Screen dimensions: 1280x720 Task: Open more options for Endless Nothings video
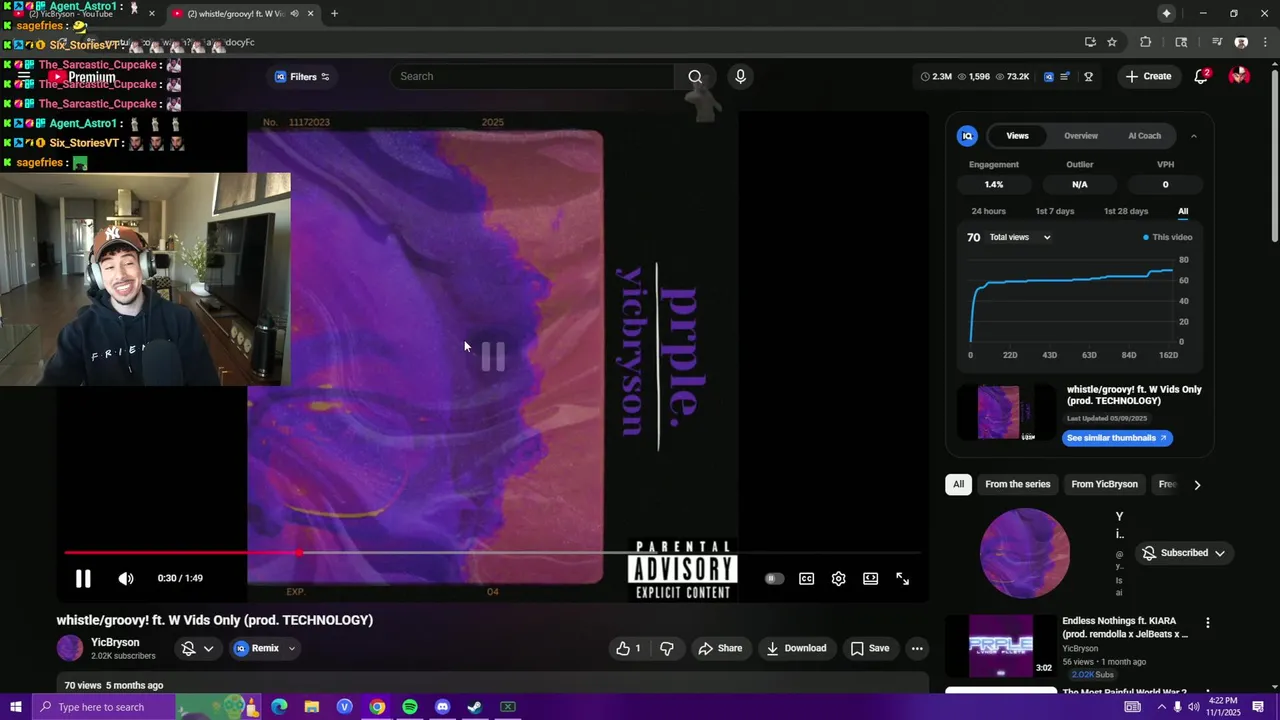(x=1207, y=622)
